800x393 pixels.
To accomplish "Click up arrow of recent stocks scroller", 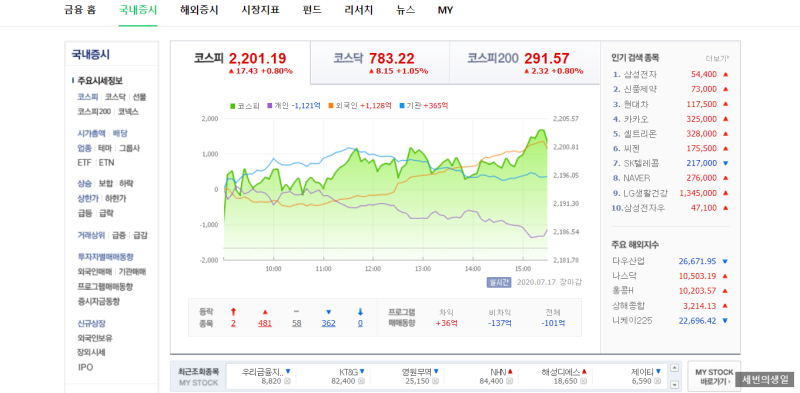I will (x=674, y=368).
